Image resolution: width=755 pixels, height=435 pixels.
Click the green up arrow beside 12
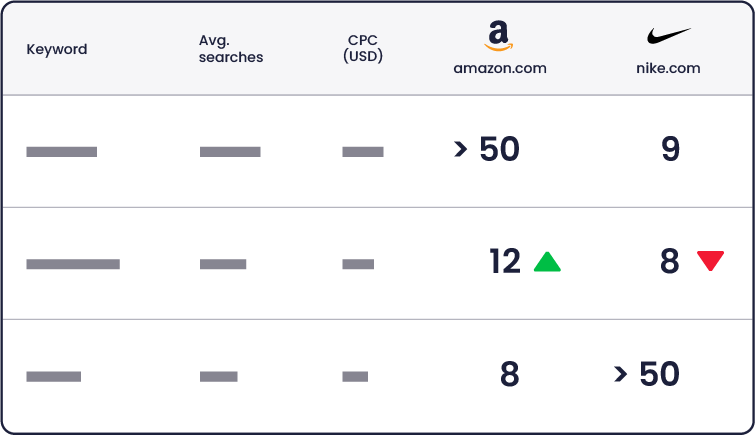[547, 262]
